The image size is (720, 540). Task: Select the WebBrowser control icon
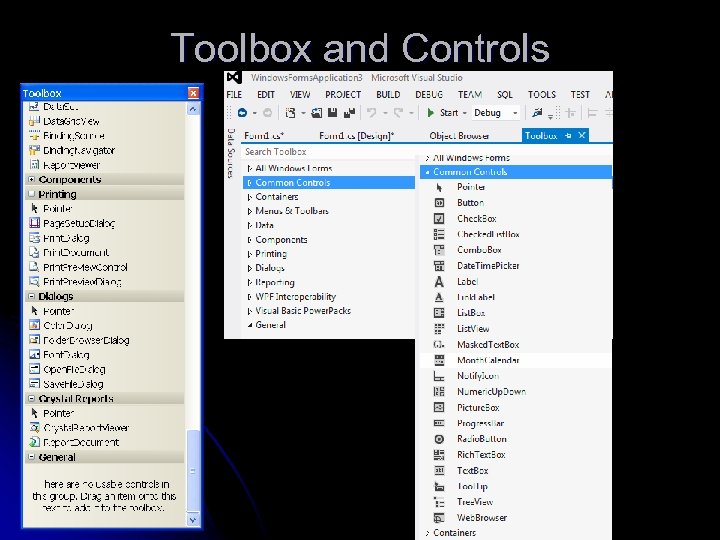tap(439, 518)
